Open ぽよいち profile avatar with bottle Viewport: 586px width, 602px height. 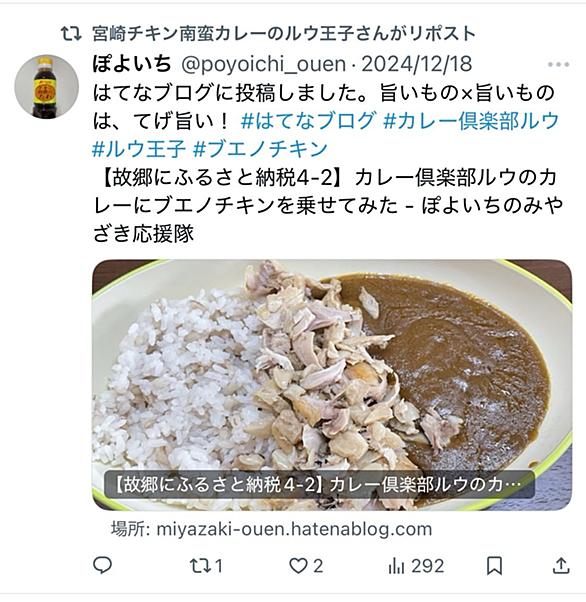(x=46, y=86)
